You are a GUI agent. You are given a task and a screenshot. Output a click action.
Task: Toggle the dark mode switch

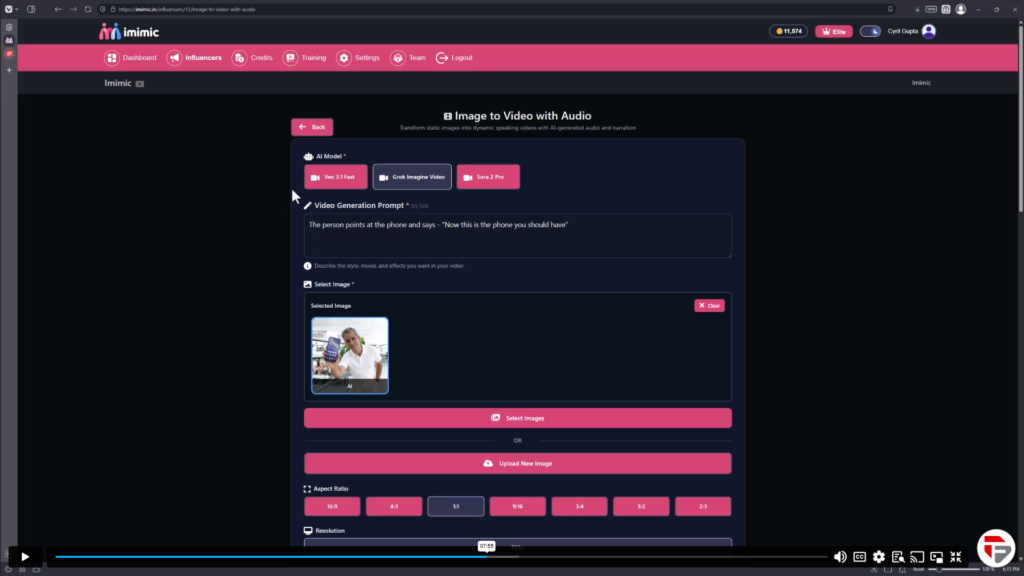(x=870, y=31)
